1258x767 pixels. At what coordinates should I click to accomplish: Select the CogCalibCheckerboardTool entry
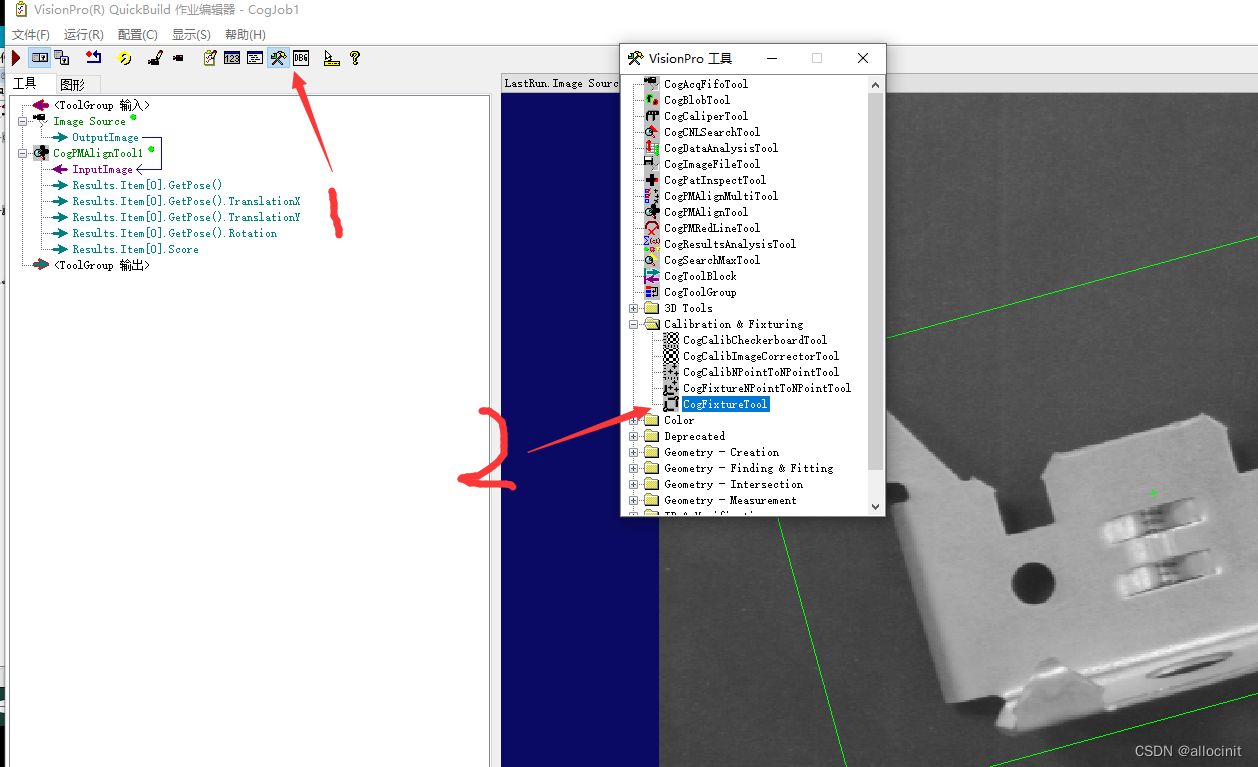[x=755, y=340]
